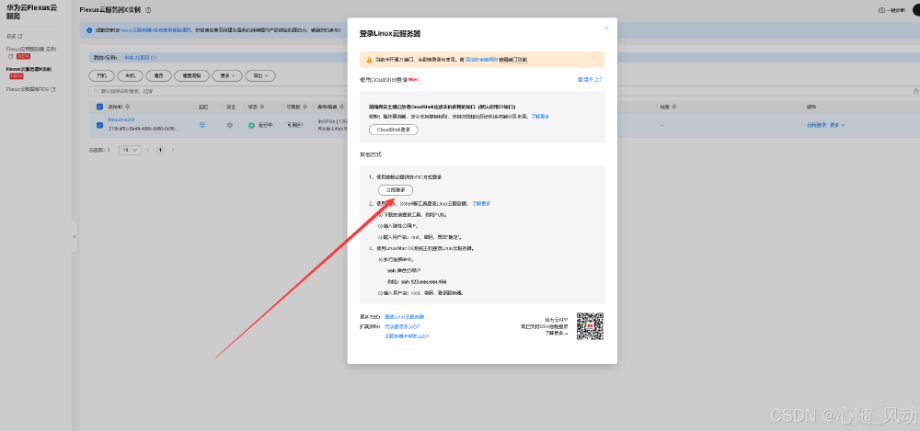The image size is (920, 431).
Task: Open the learn more link in the CloudShell section
Action: (540, 117)
